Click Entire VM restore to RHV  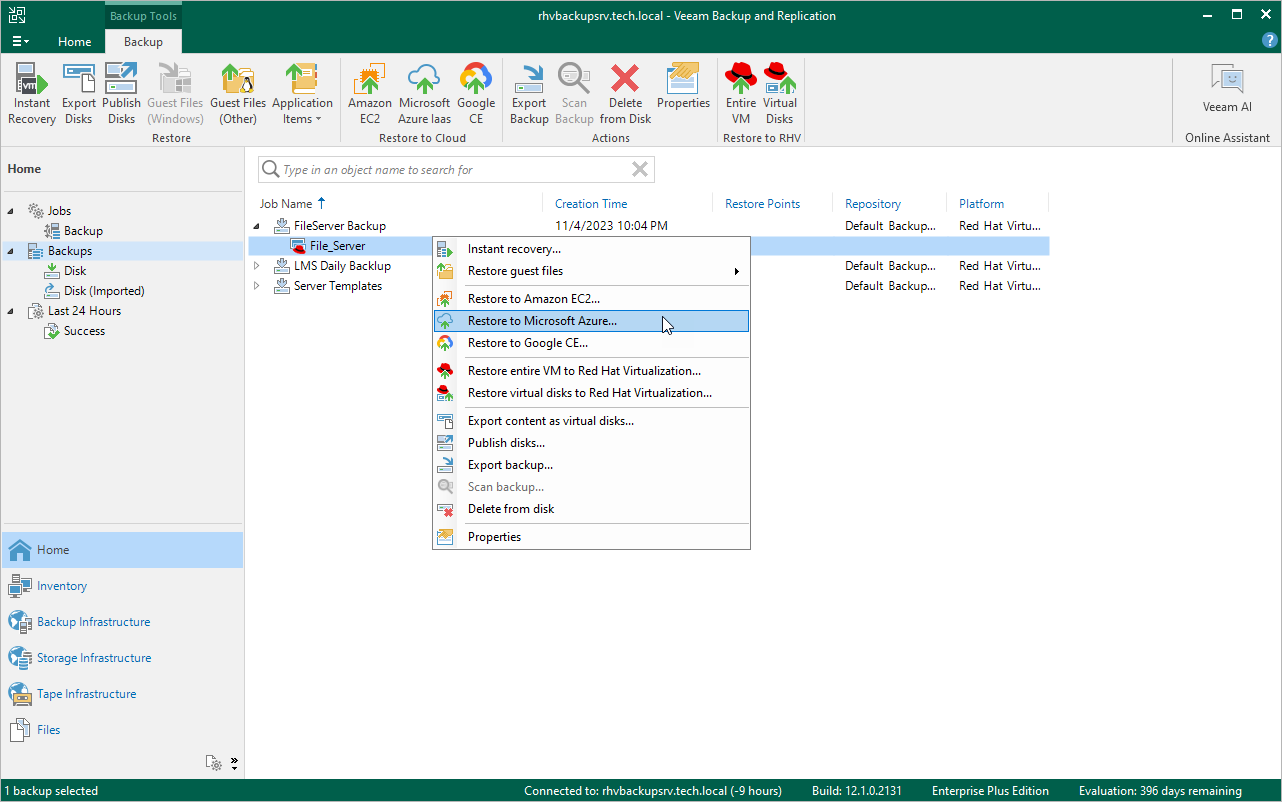(741, 94)
